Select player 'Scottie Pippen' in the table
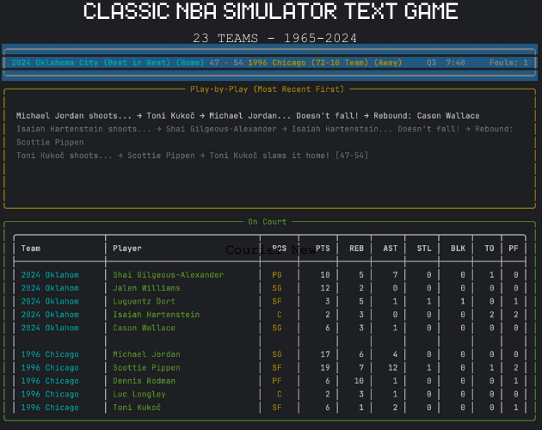The width and height of the screenshot is (542, 430). 147,368
